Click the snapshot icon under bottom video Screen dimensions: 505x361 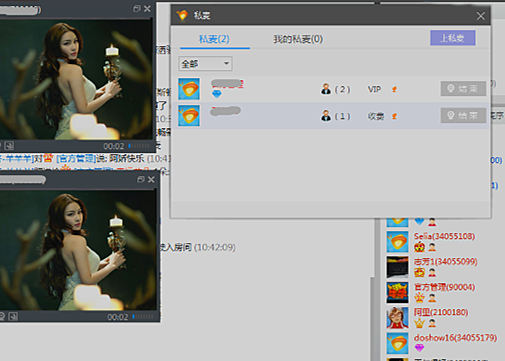tap(13, 316)
